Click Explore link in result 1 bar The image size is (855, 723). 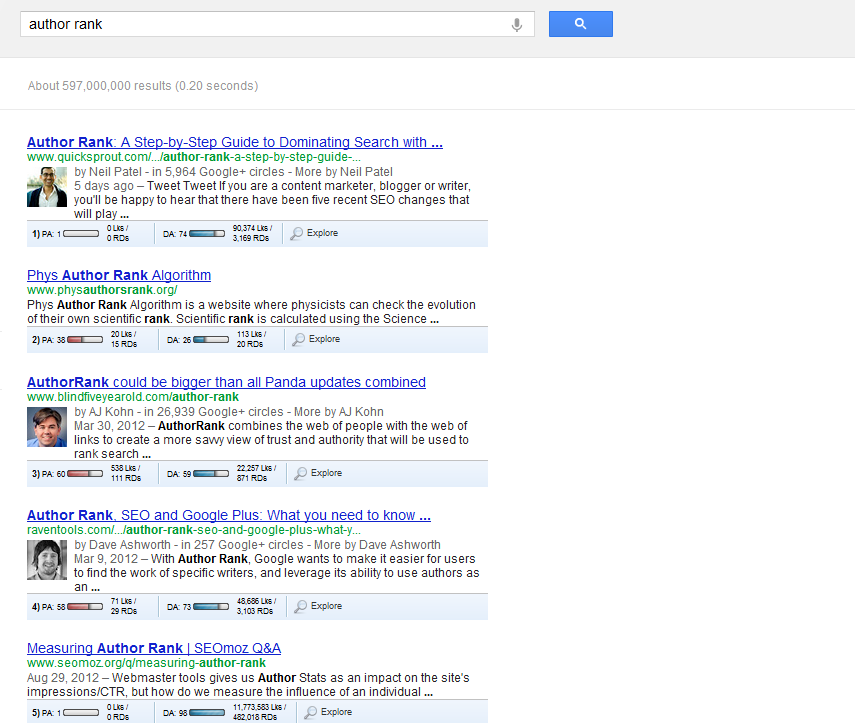click(x=322, y=233)
